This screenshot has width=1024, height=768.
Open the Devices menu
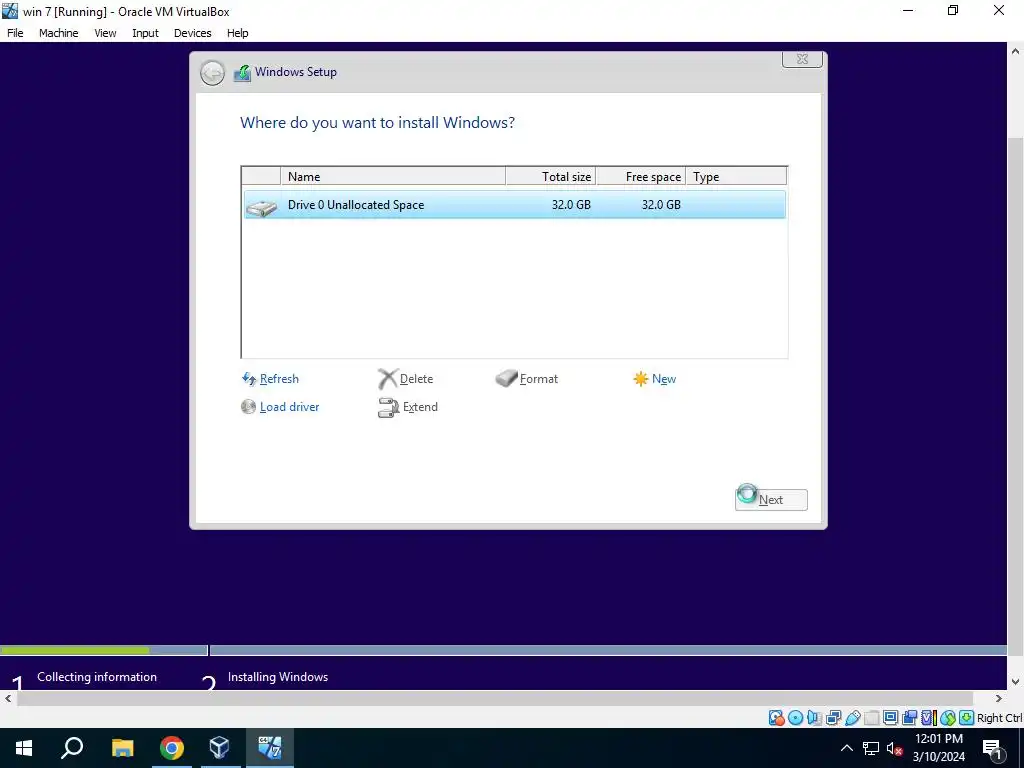(x=193, y=33)
